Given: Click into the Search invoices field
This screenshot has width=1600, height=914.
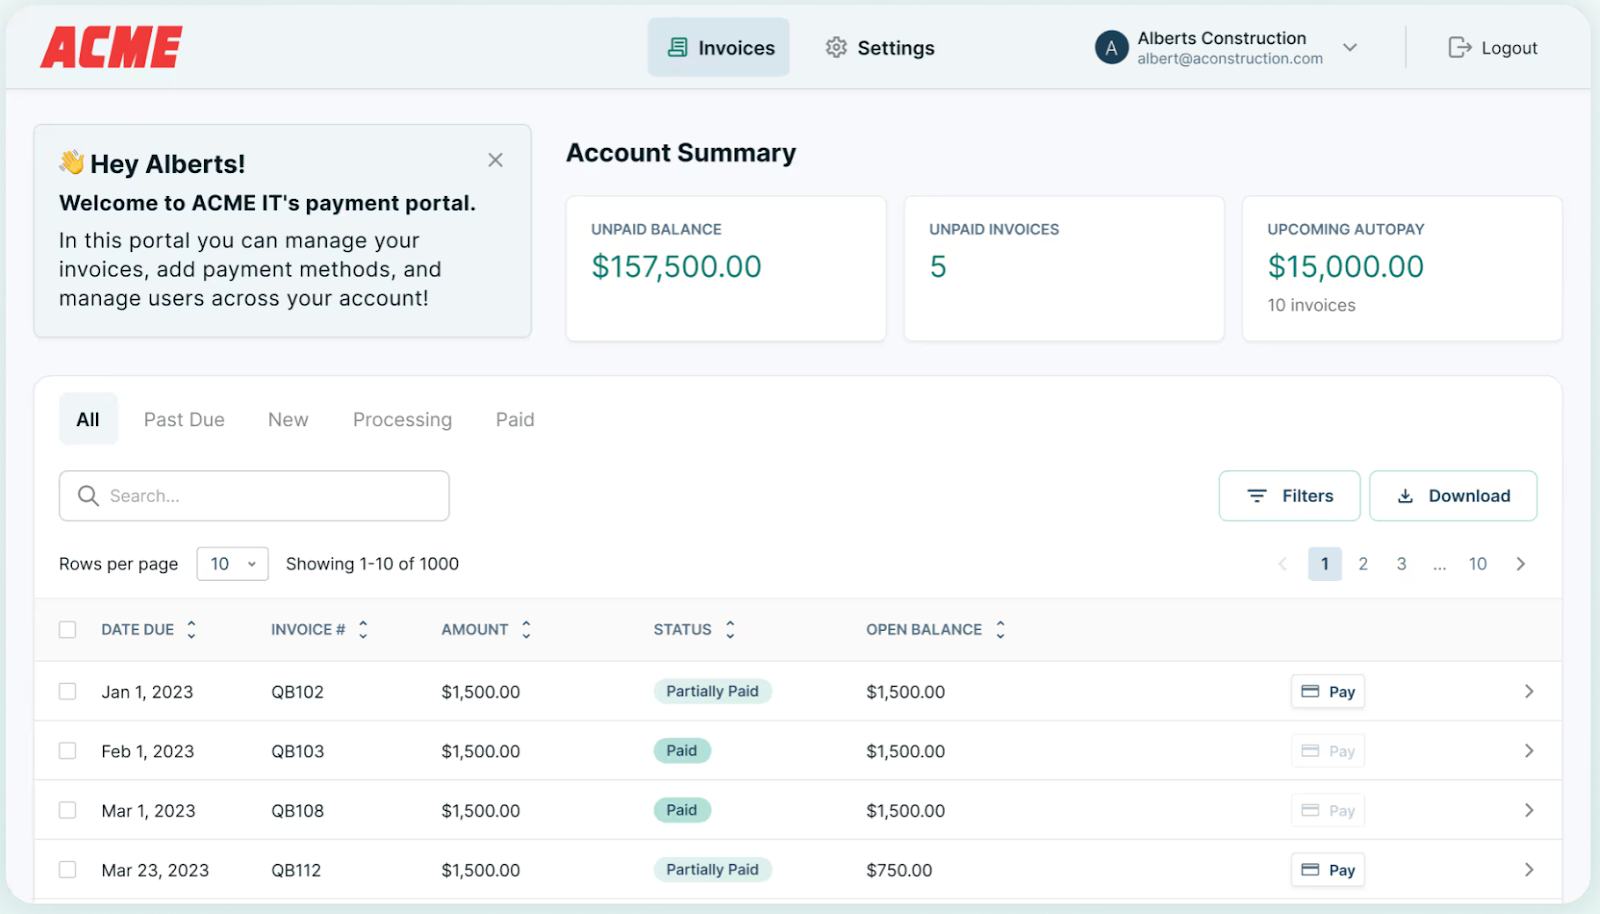Looking at the screenshot, I should pos(254,496).
